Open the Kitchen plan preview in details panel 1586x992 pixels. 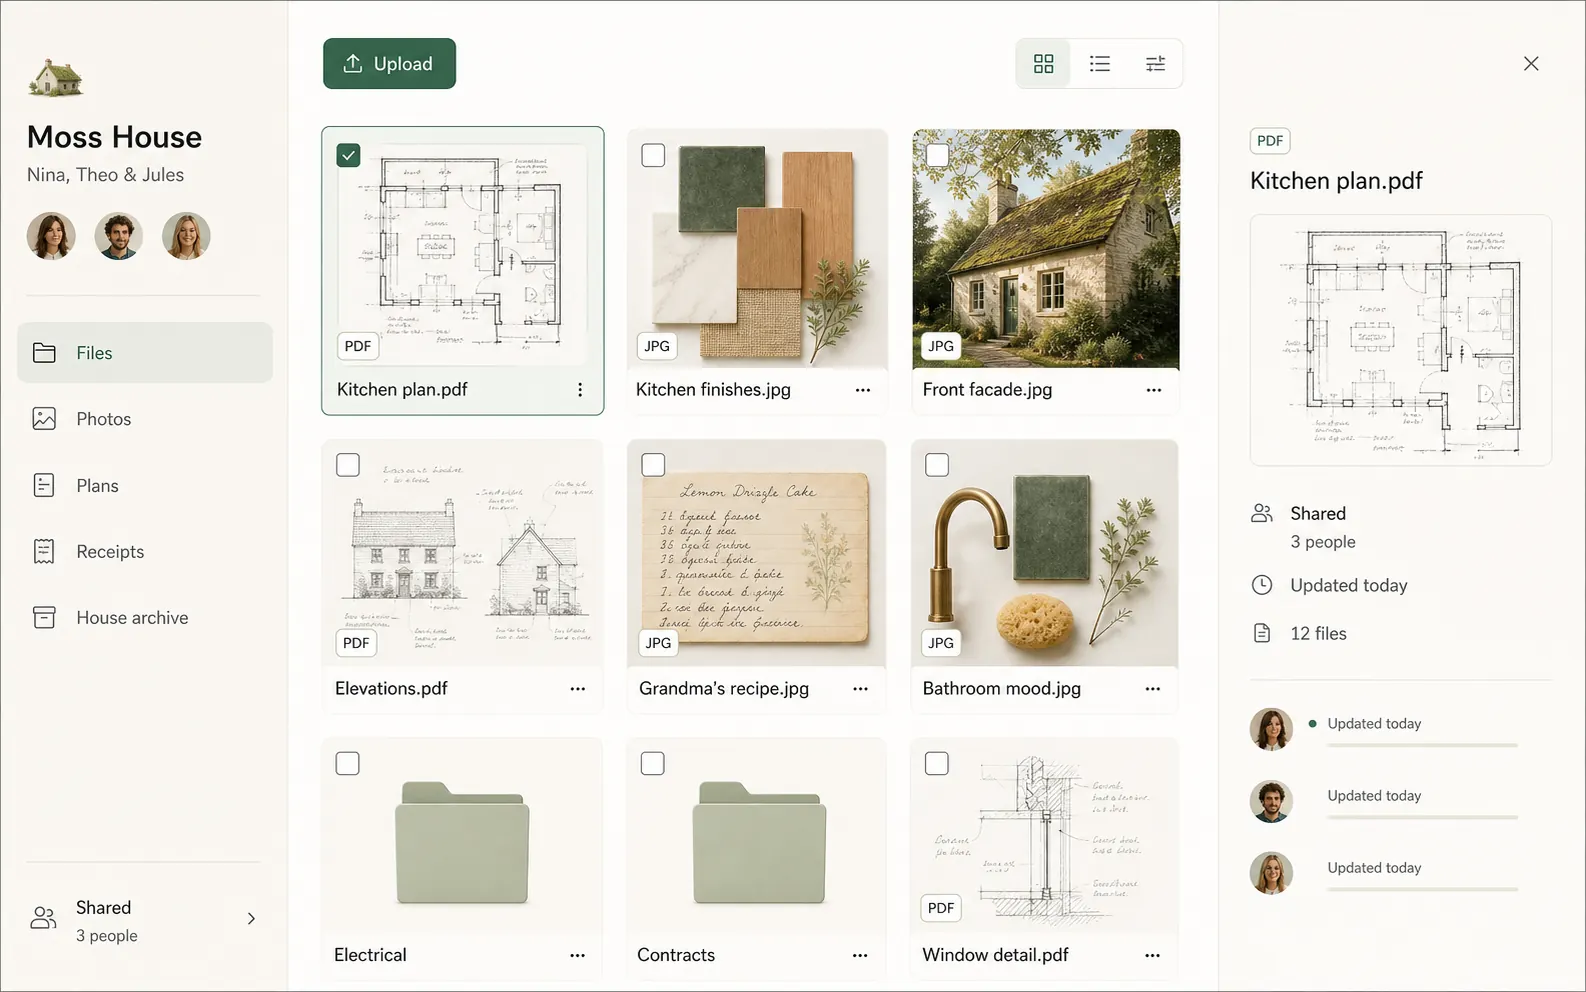(x=1400, y=340)
